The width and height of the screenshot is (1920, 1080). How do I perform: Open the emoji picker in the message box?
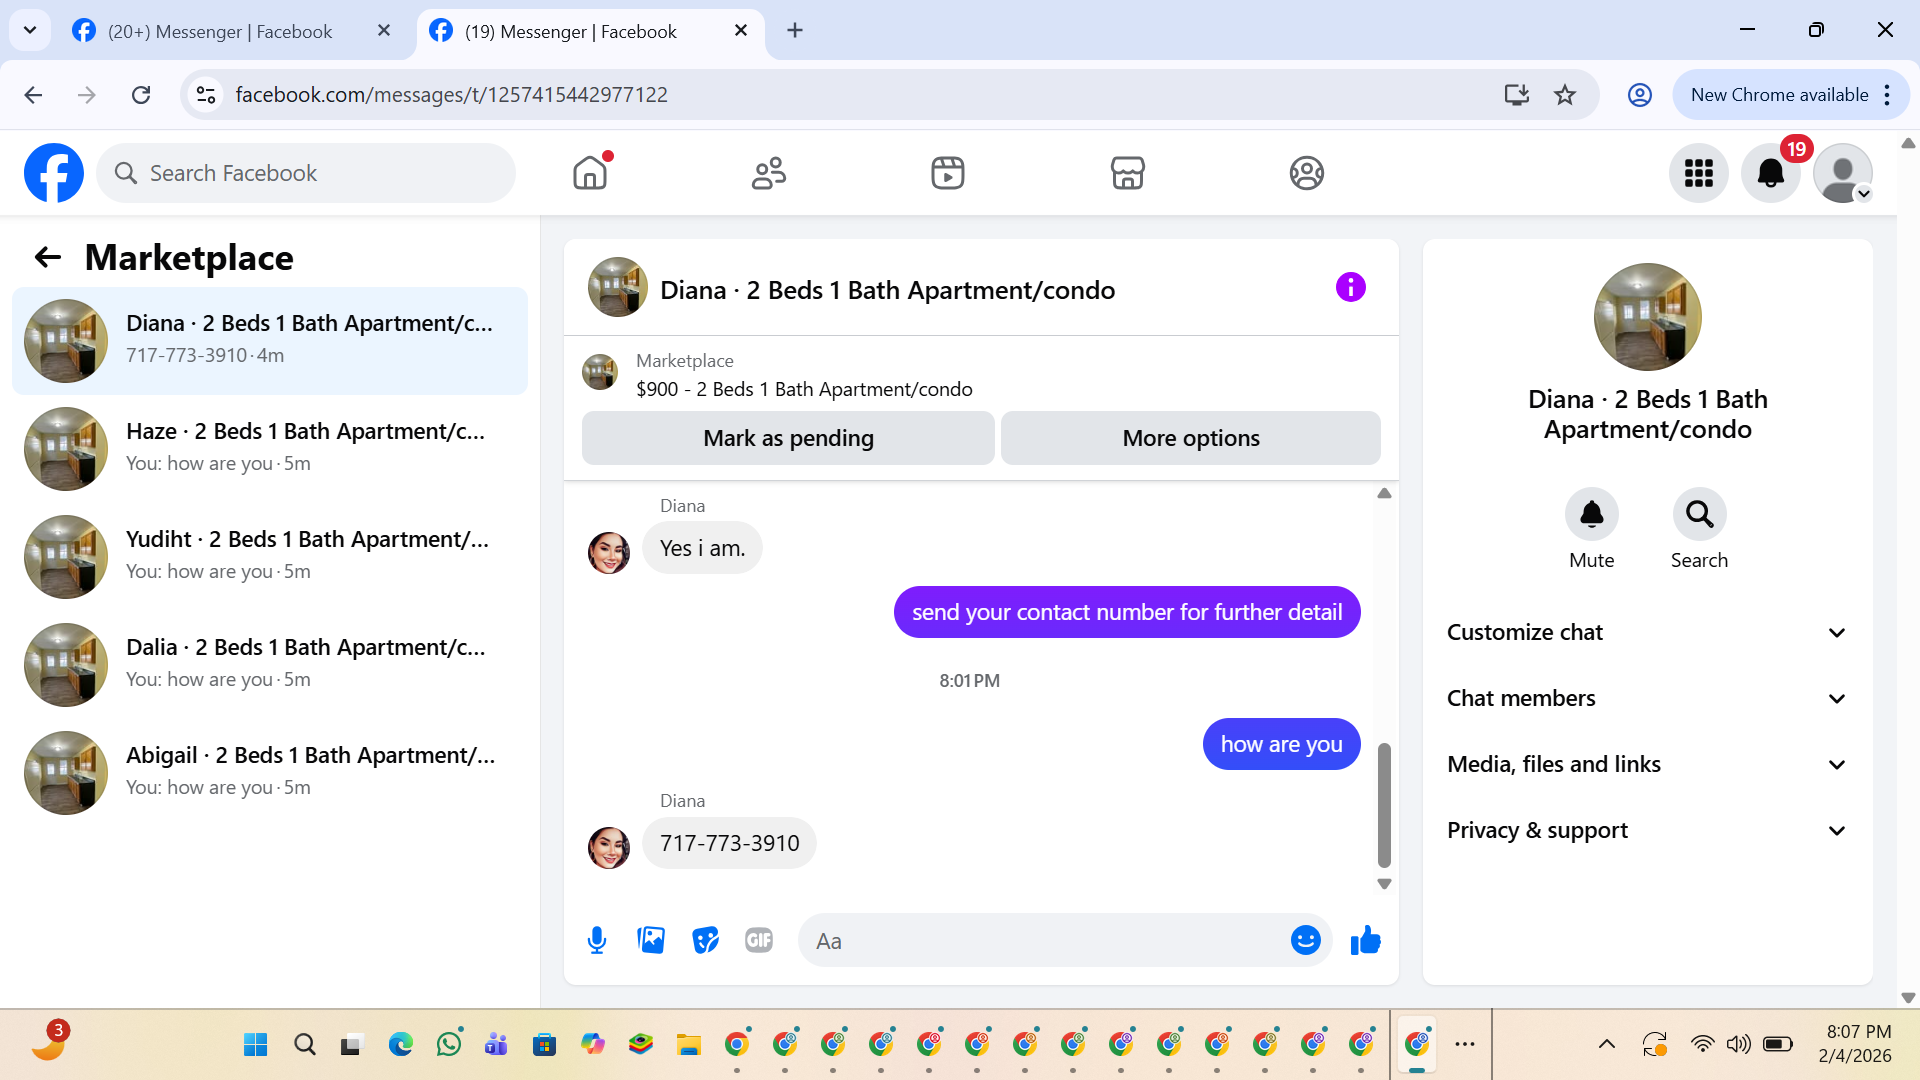pyautogui.click(x=1305, y=940)
